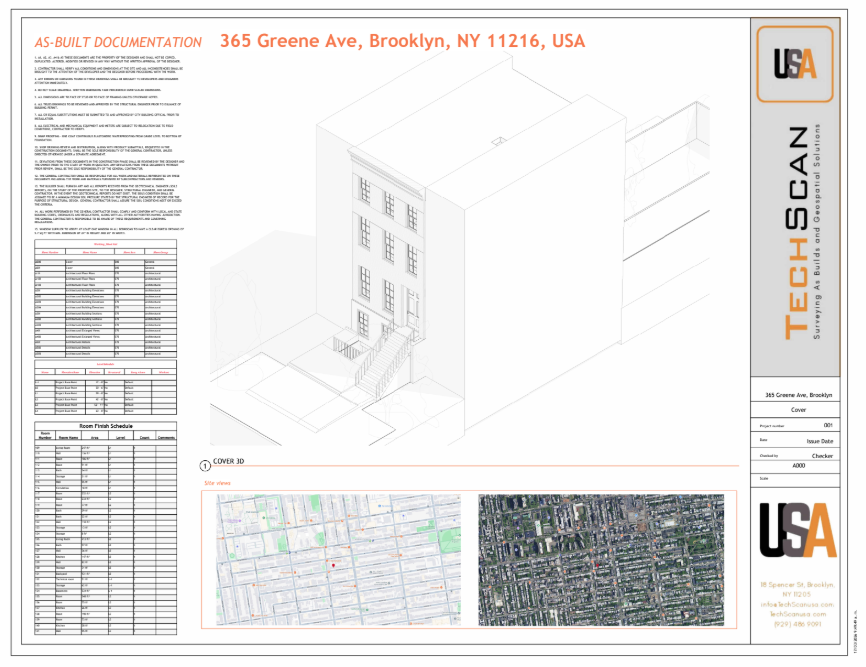The height and width of the screenshot is (667, 866).
Task: Click the TechScanusa.com website link
Action: pyautogui.click(x=797, y=614)
